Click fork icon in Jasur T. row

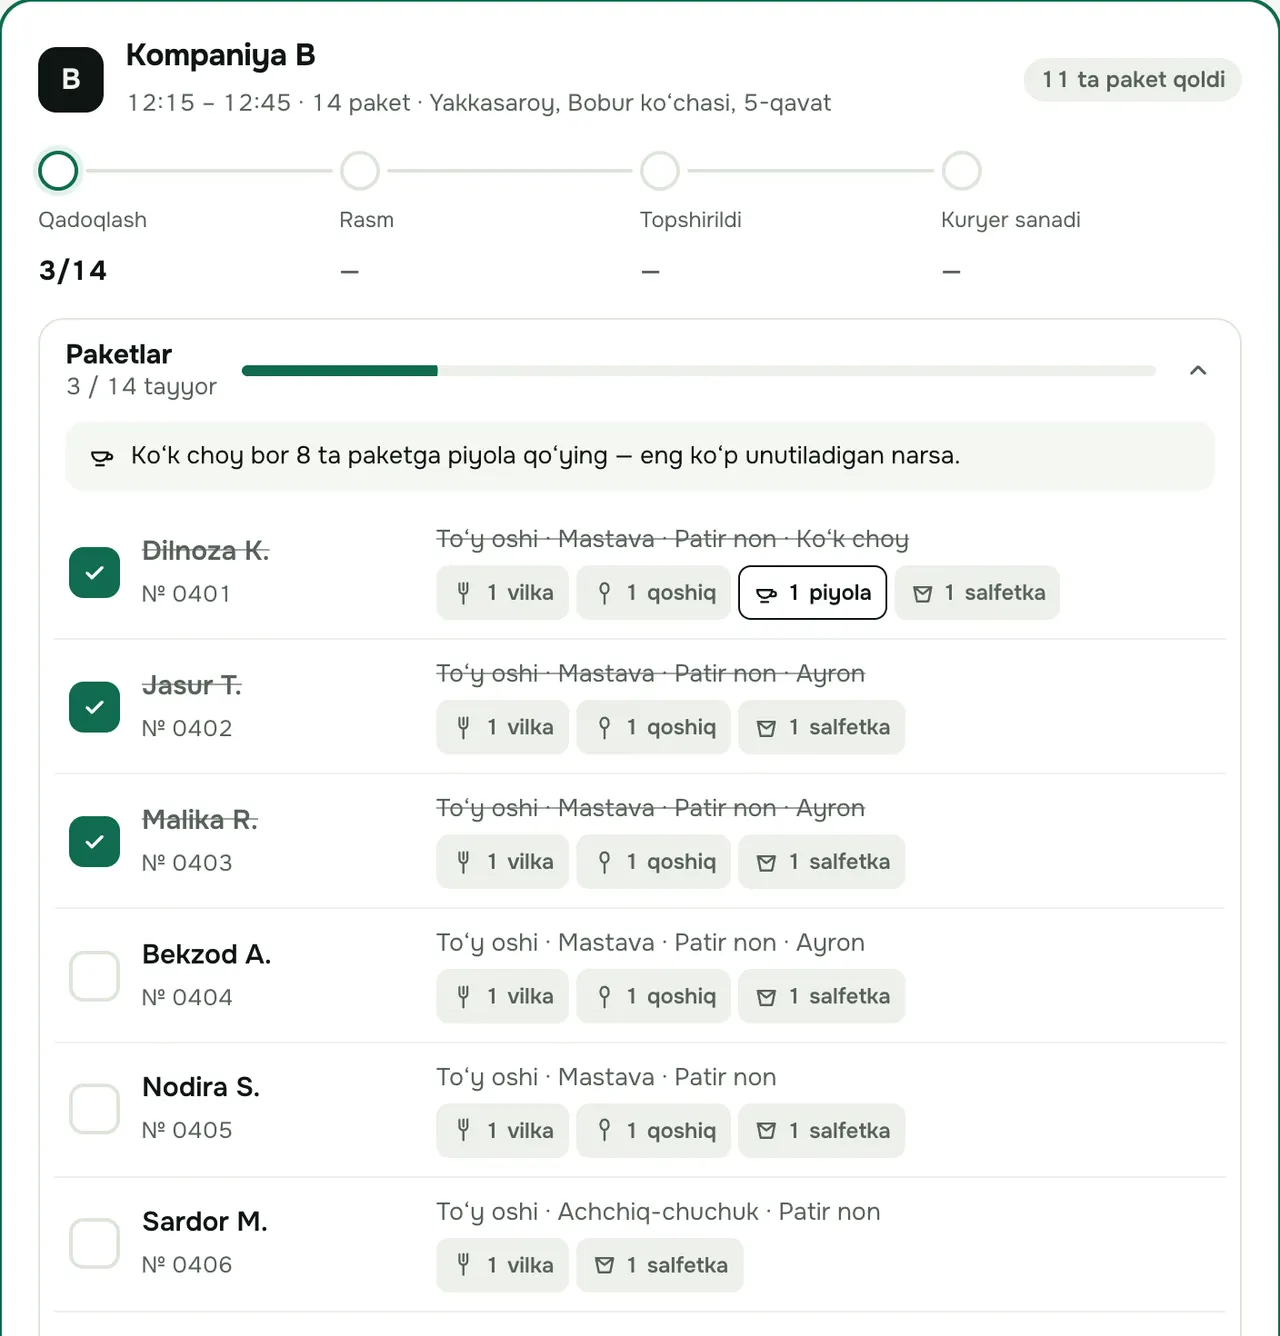coord(463,727)
